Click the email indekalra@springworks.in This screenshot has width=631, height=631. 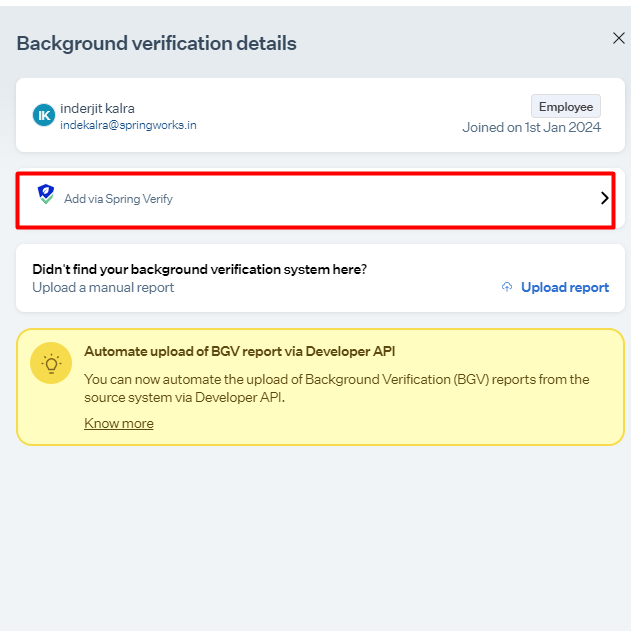pos(128,125)
